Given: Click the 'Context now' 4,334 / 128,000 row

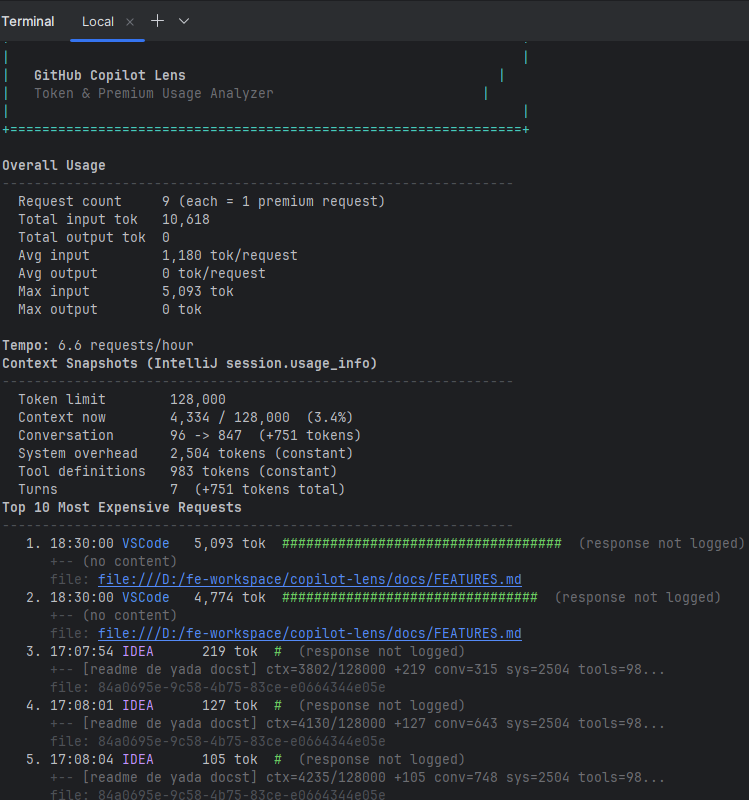Looking at the screenshot, I should coord(185,417).
